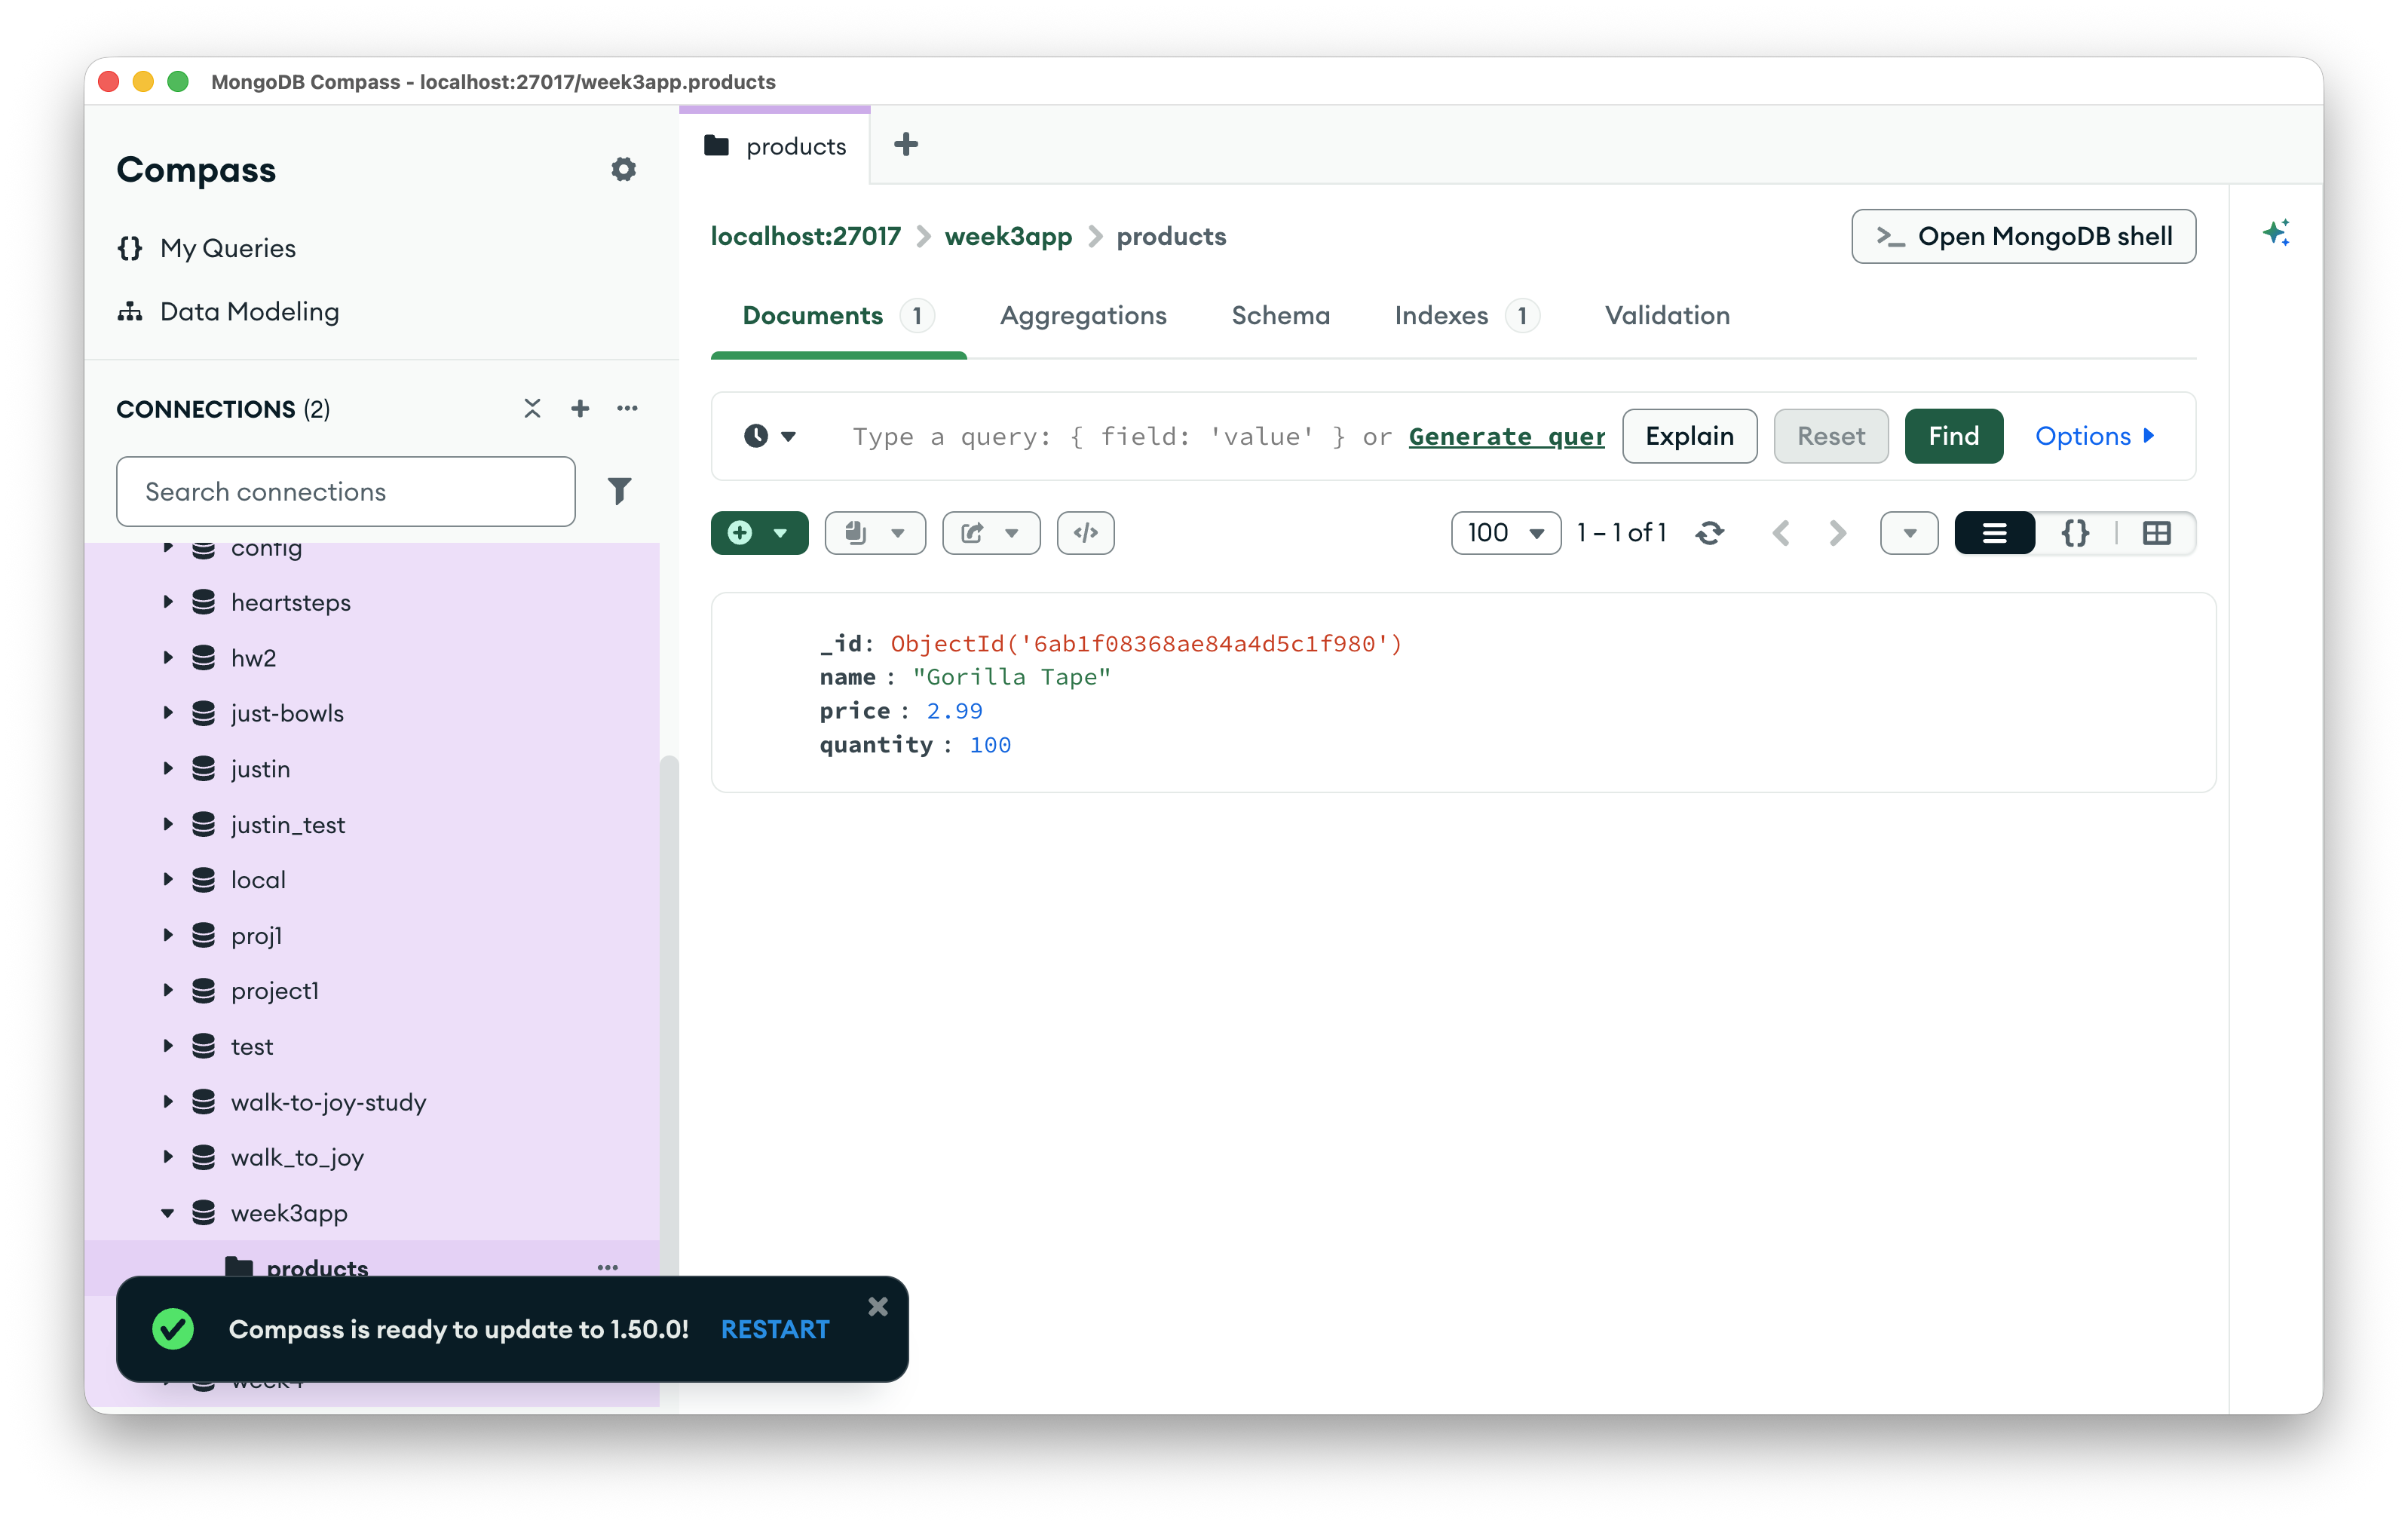Viewport: 2408px width, 1526px height.
Task: Click the export query to language code icon
Action: [1086, 533]
